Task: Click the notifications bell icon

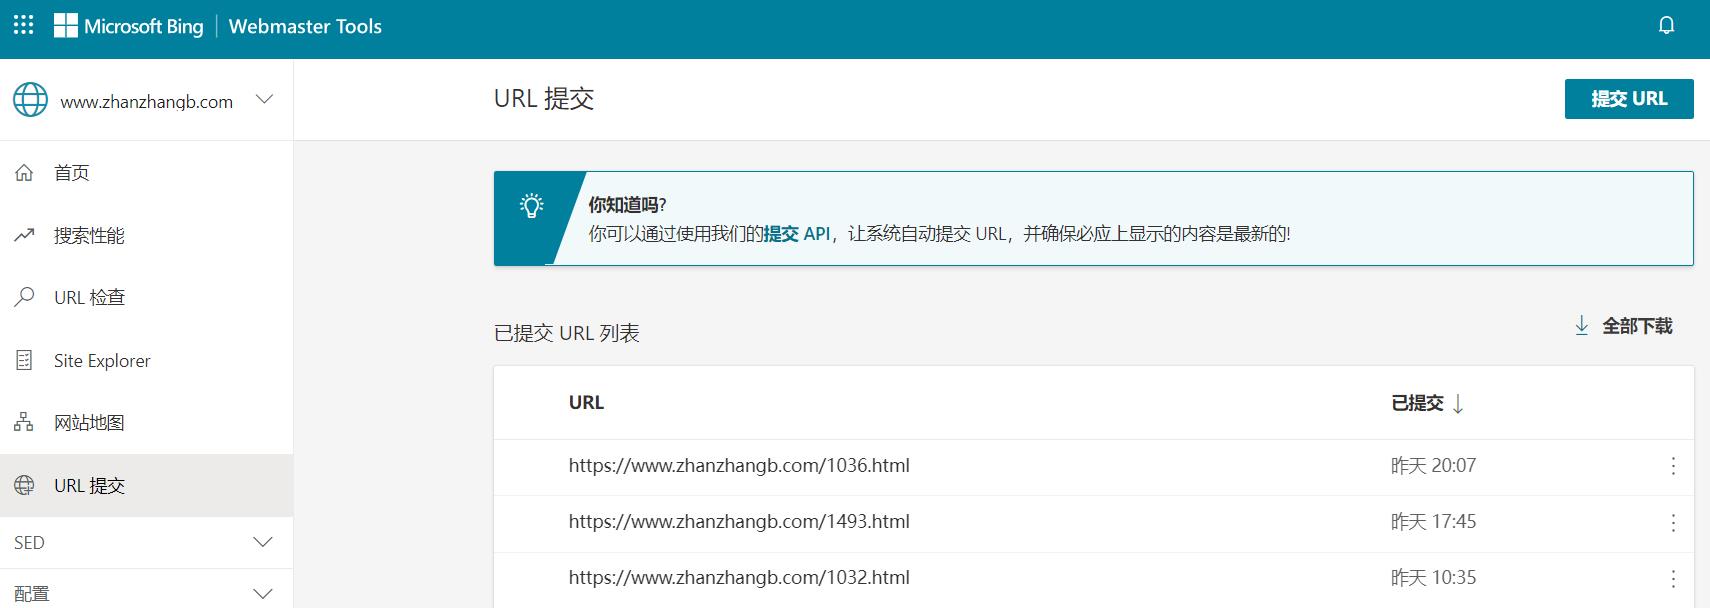Action: pos(1666,26)
